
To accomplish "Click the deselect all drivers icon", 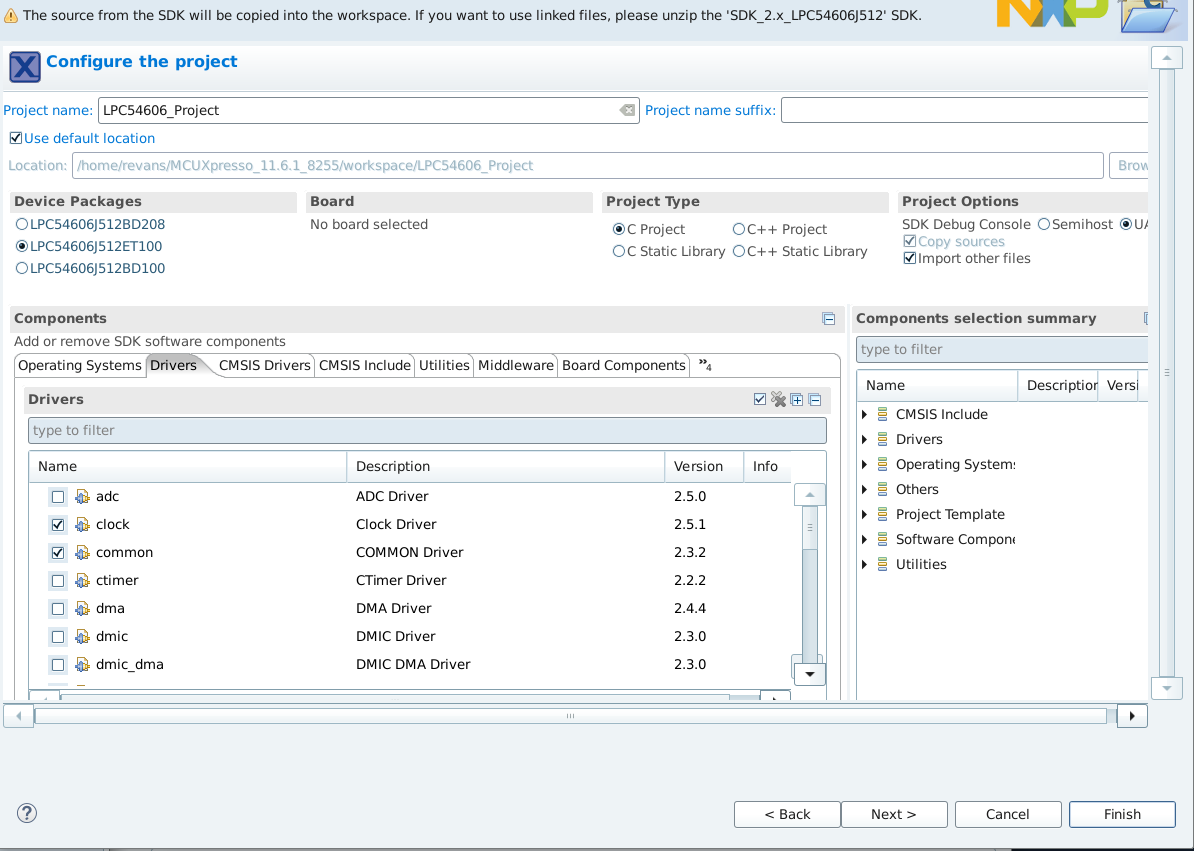I will 778,400.
